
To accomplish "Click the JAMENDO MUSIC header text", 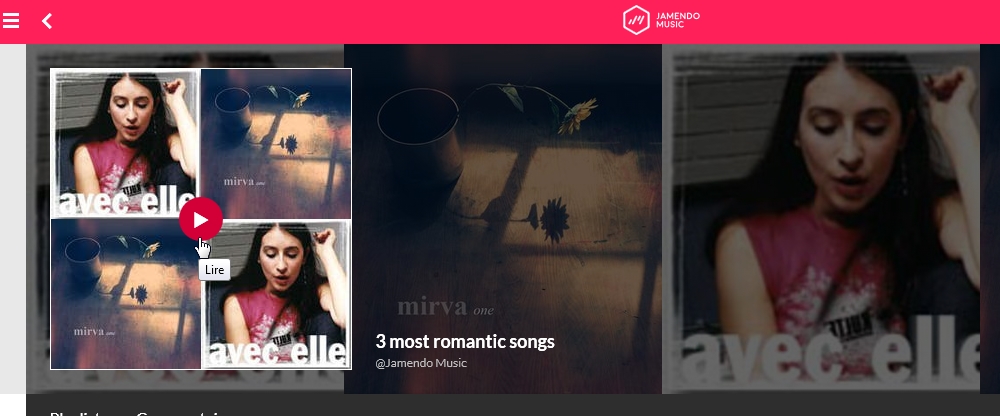I will (677, 20).
